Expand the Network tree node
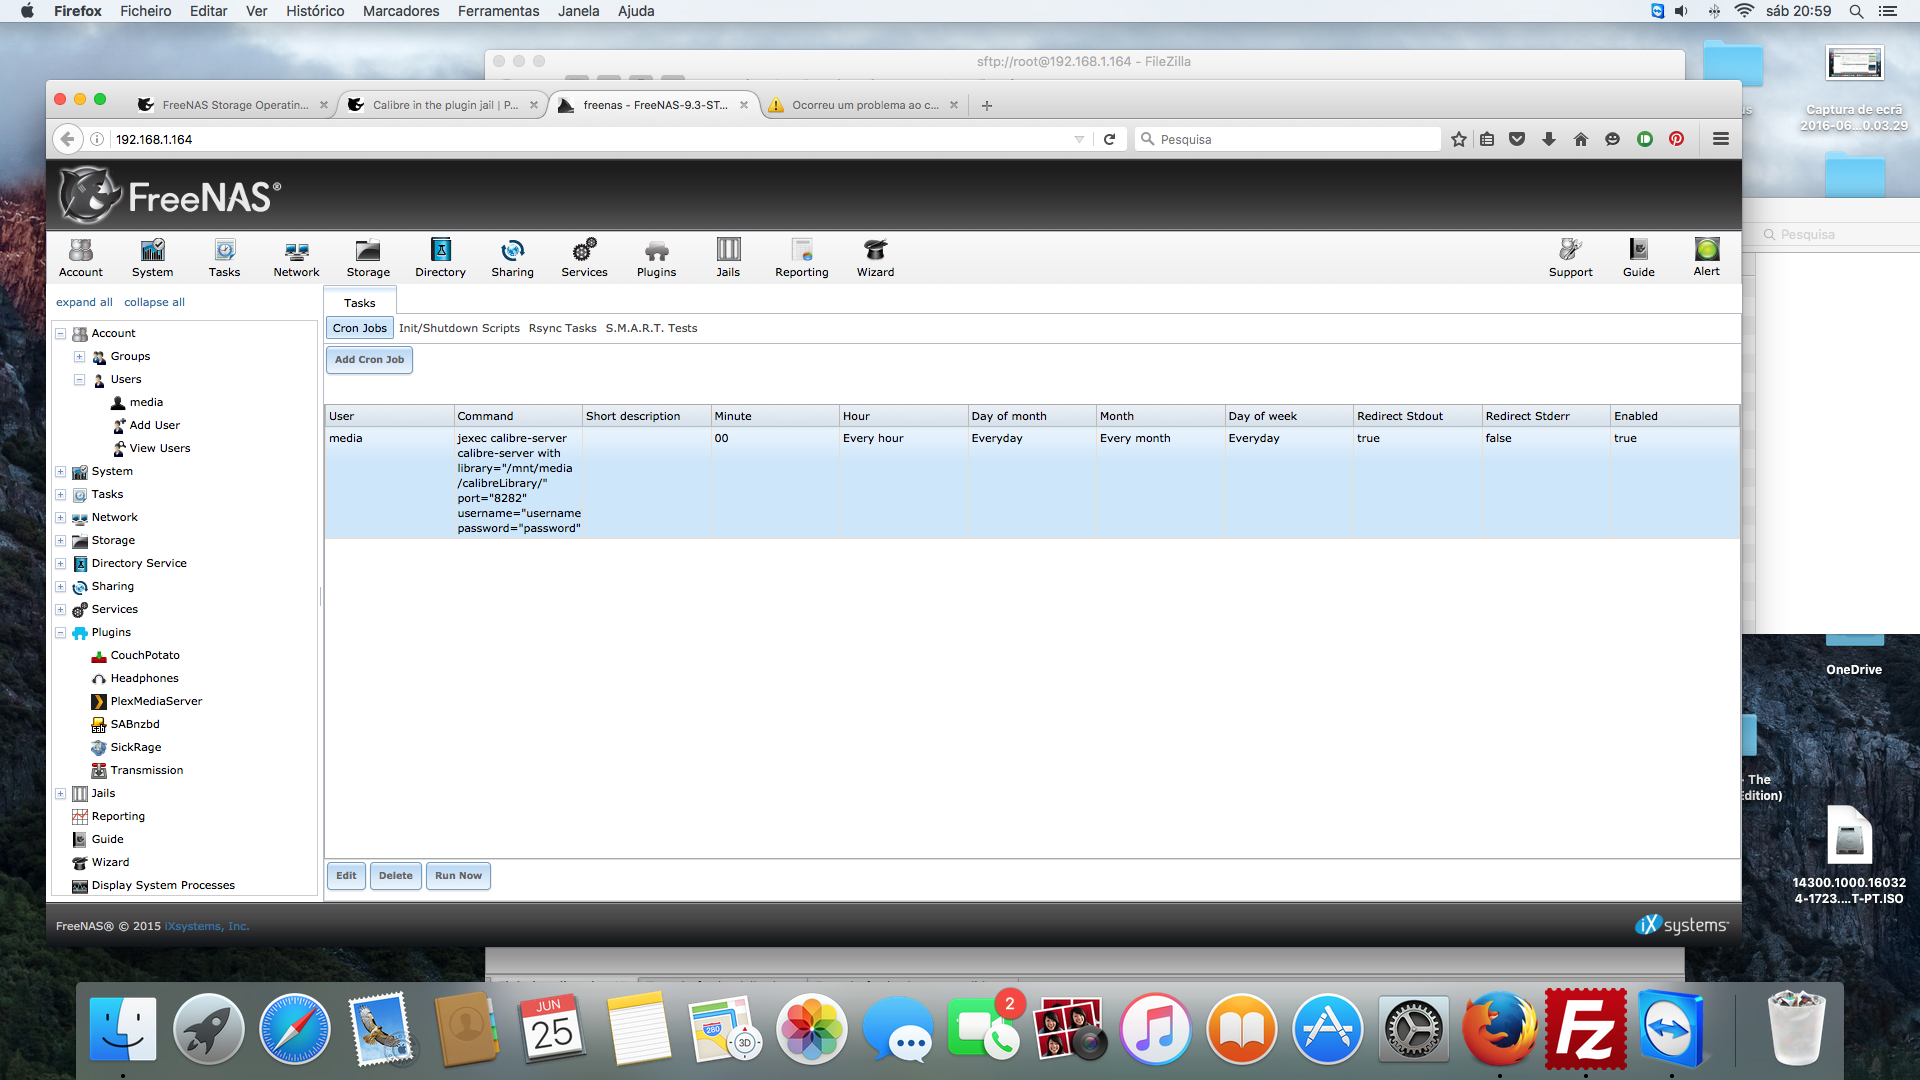 (60, 518)
